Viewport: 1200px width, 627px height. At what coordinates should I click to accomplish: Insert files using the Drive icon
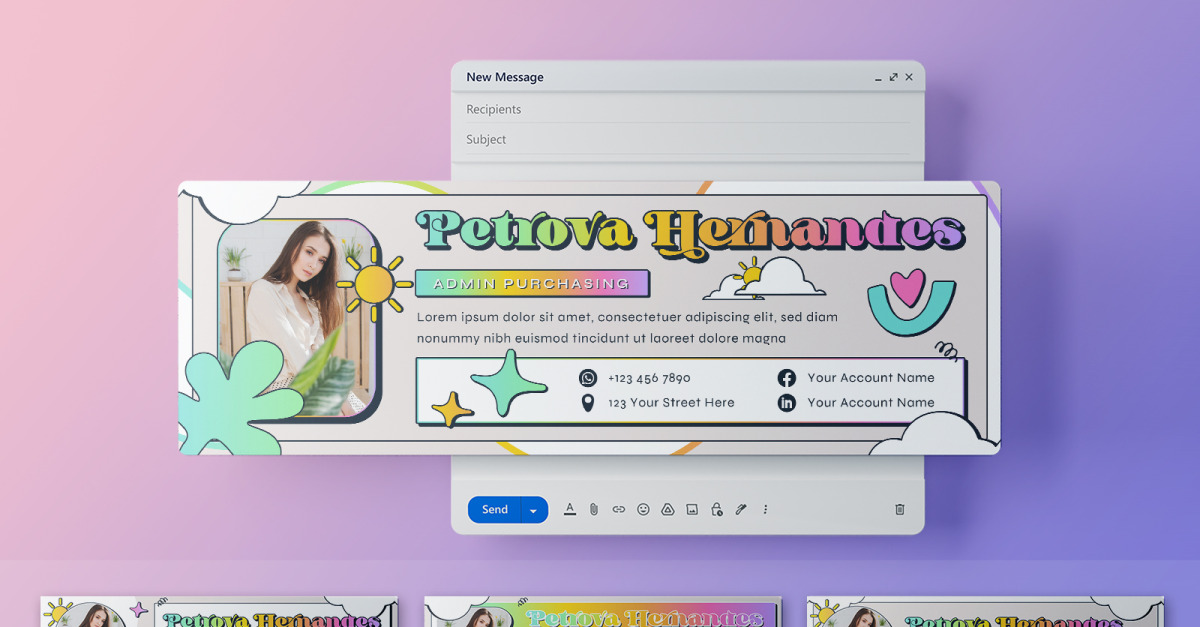coord(668,509)
